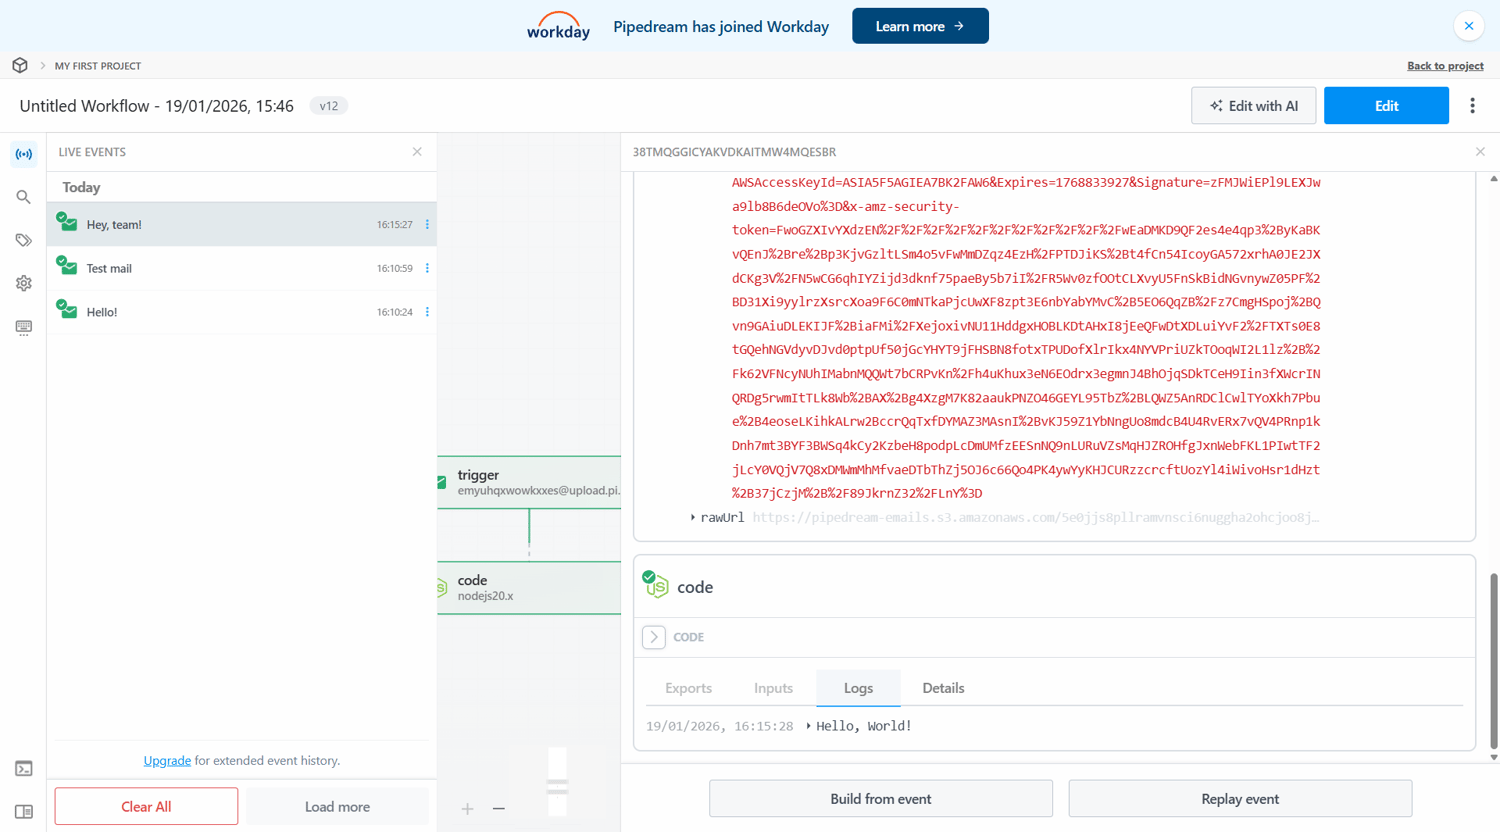Dismiss the Workday announcement banner

point(1468,26)
